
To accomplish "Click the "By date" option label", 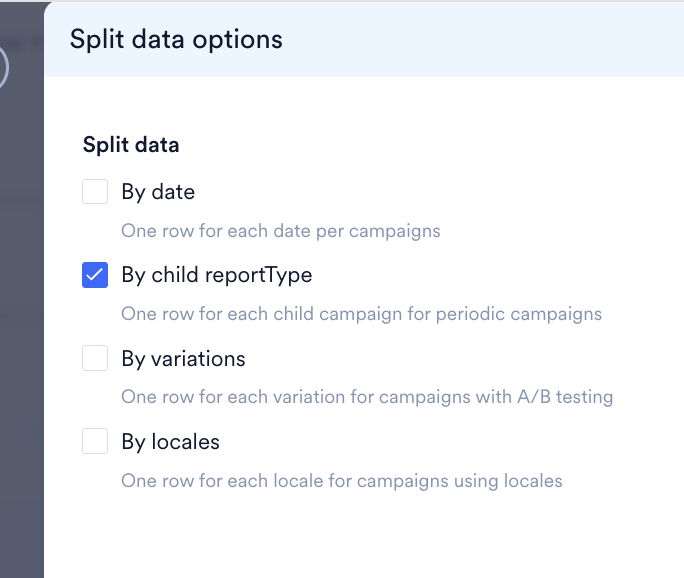I will click(x=158, y=191).
